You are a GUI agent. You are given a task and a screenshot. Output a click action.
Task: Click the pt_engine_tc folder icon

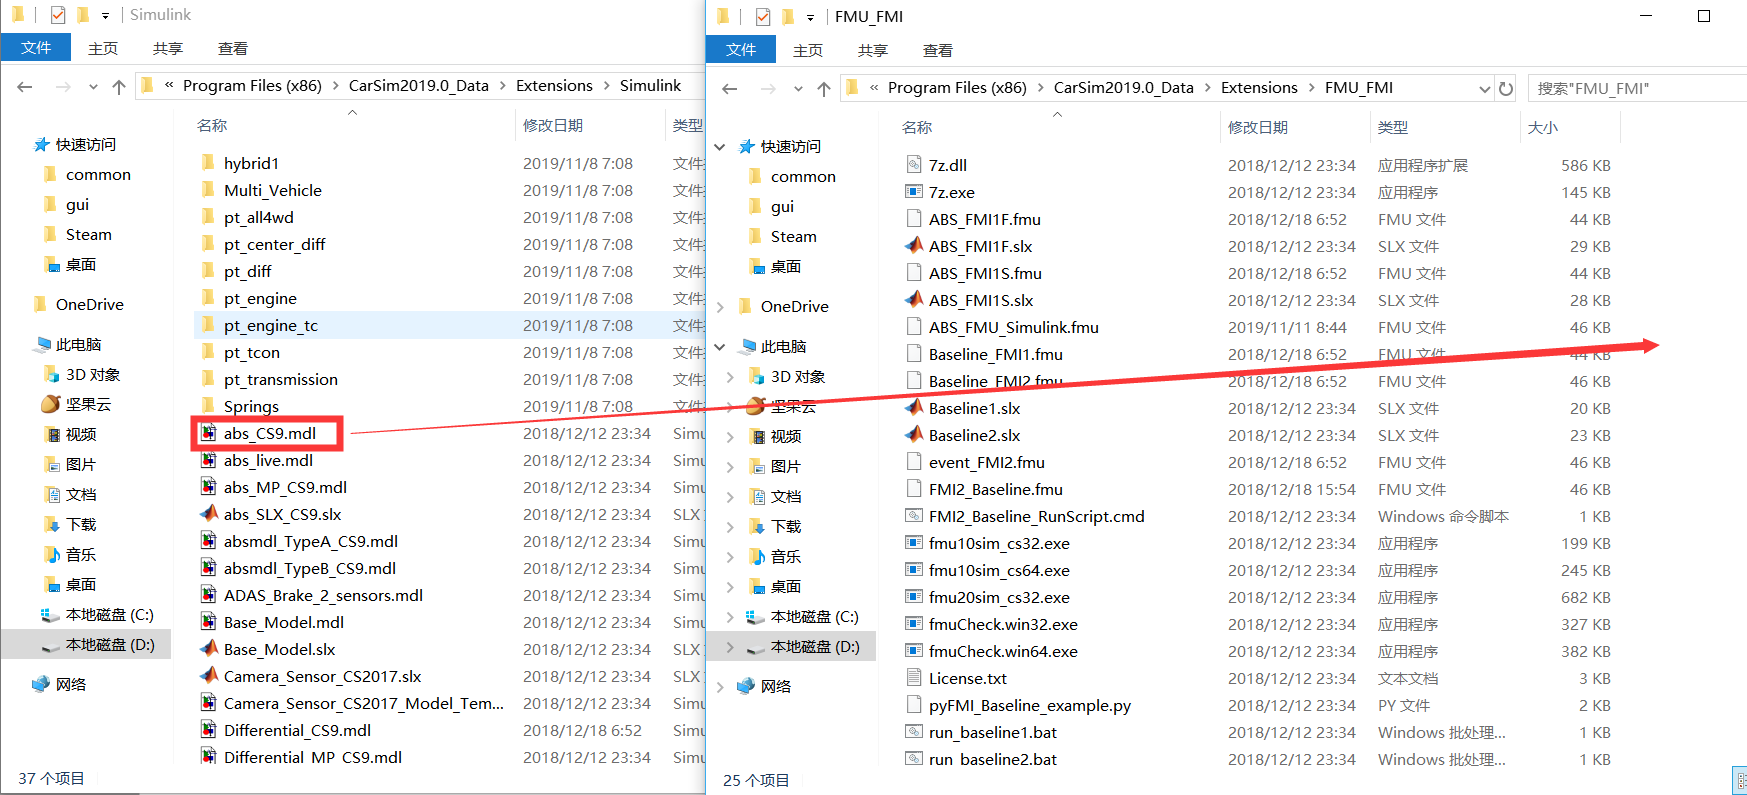tap(208, 325)
